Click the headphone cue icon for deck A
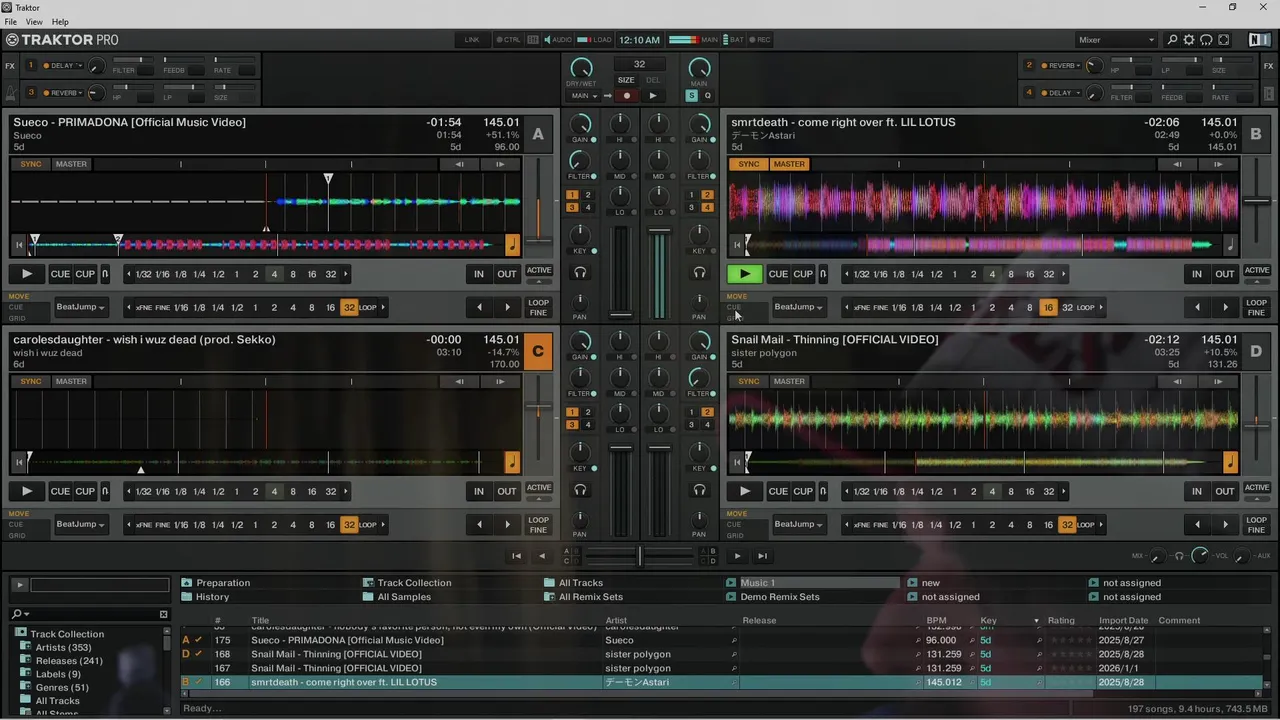This screenshot has width=1280, height=720. click(x=580, y=273)
